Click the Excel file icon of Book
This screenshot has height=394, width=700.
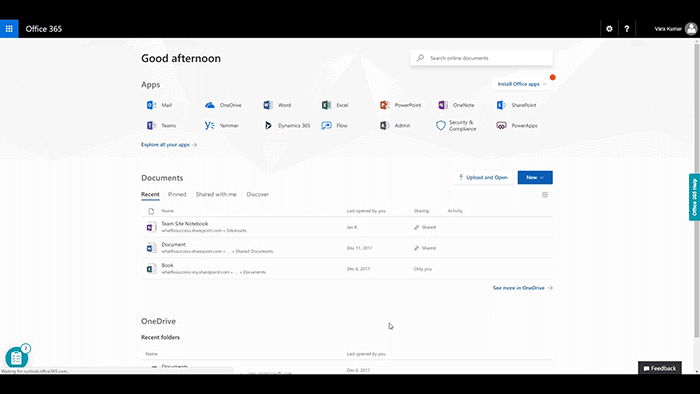point(151,269)
